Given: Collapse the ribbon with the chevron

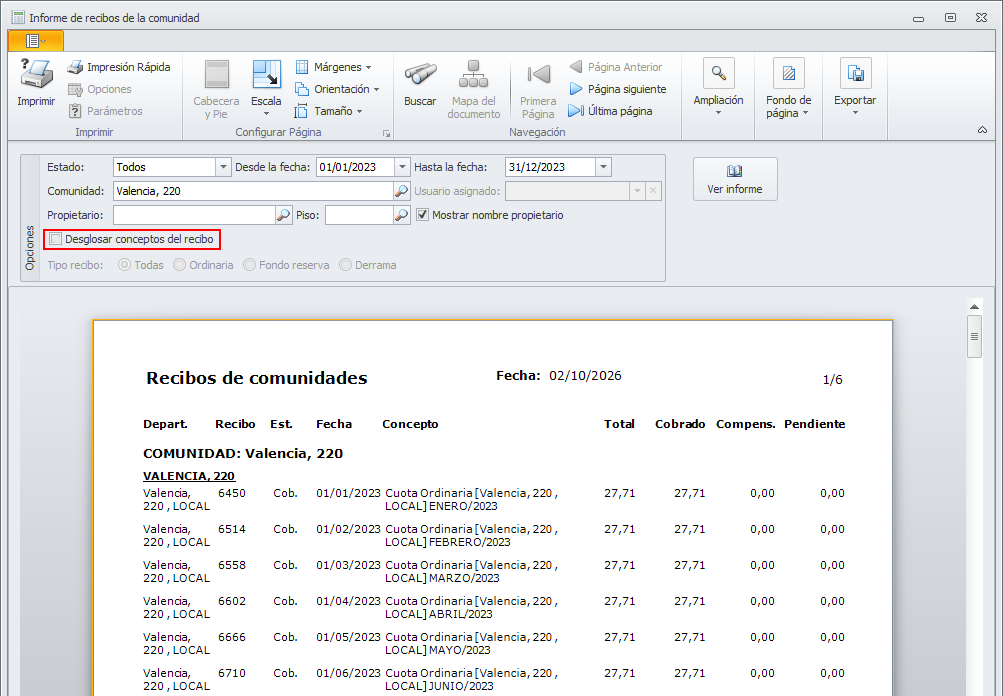Looking at the screenshot, I should (x=983, y=130).
